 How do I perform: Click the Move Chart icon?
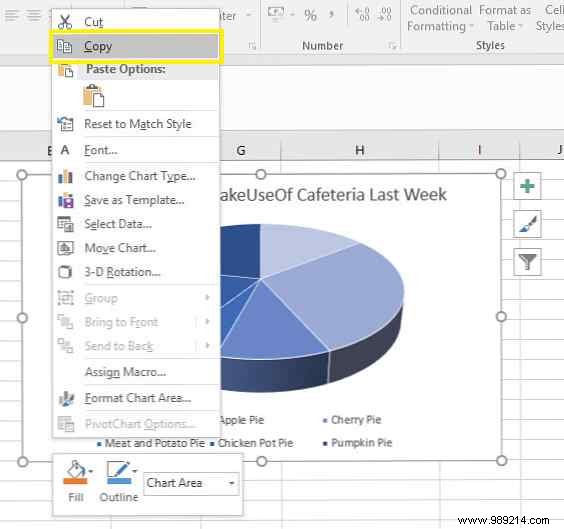[65, 248]
